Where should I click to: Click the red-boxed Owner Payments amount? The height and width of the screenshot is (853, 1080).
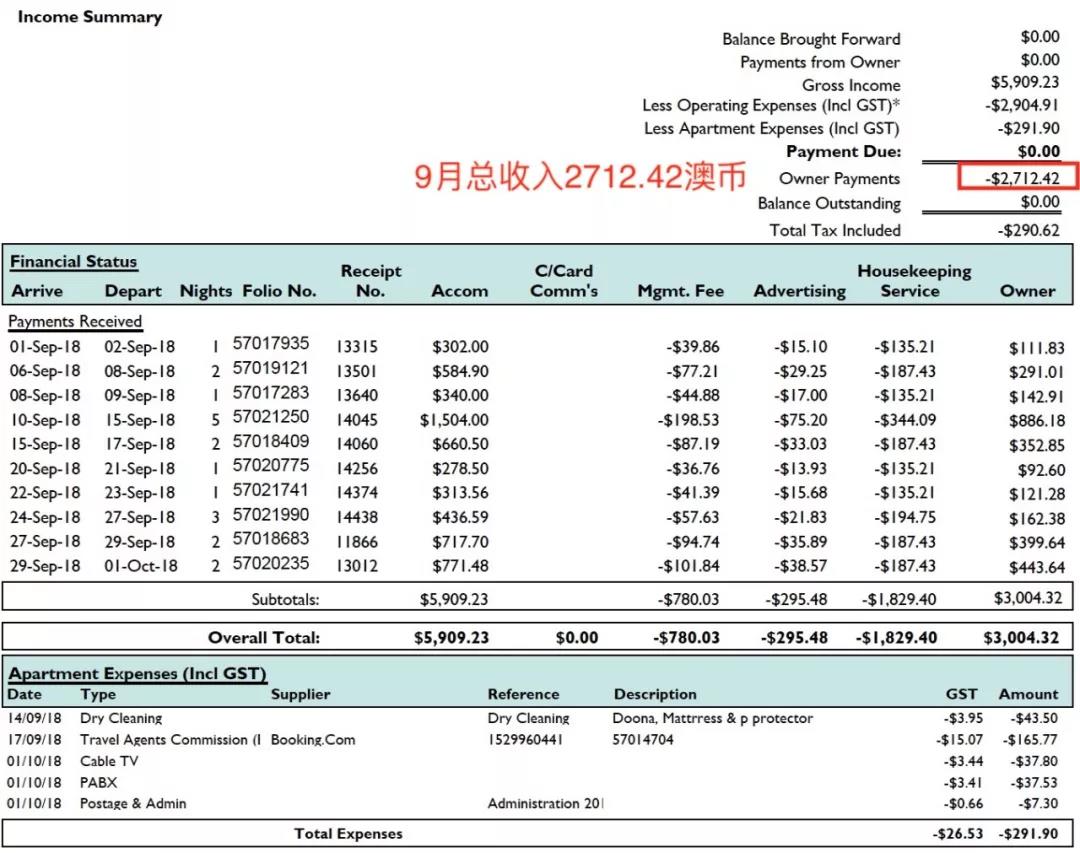pos(1018,178)
